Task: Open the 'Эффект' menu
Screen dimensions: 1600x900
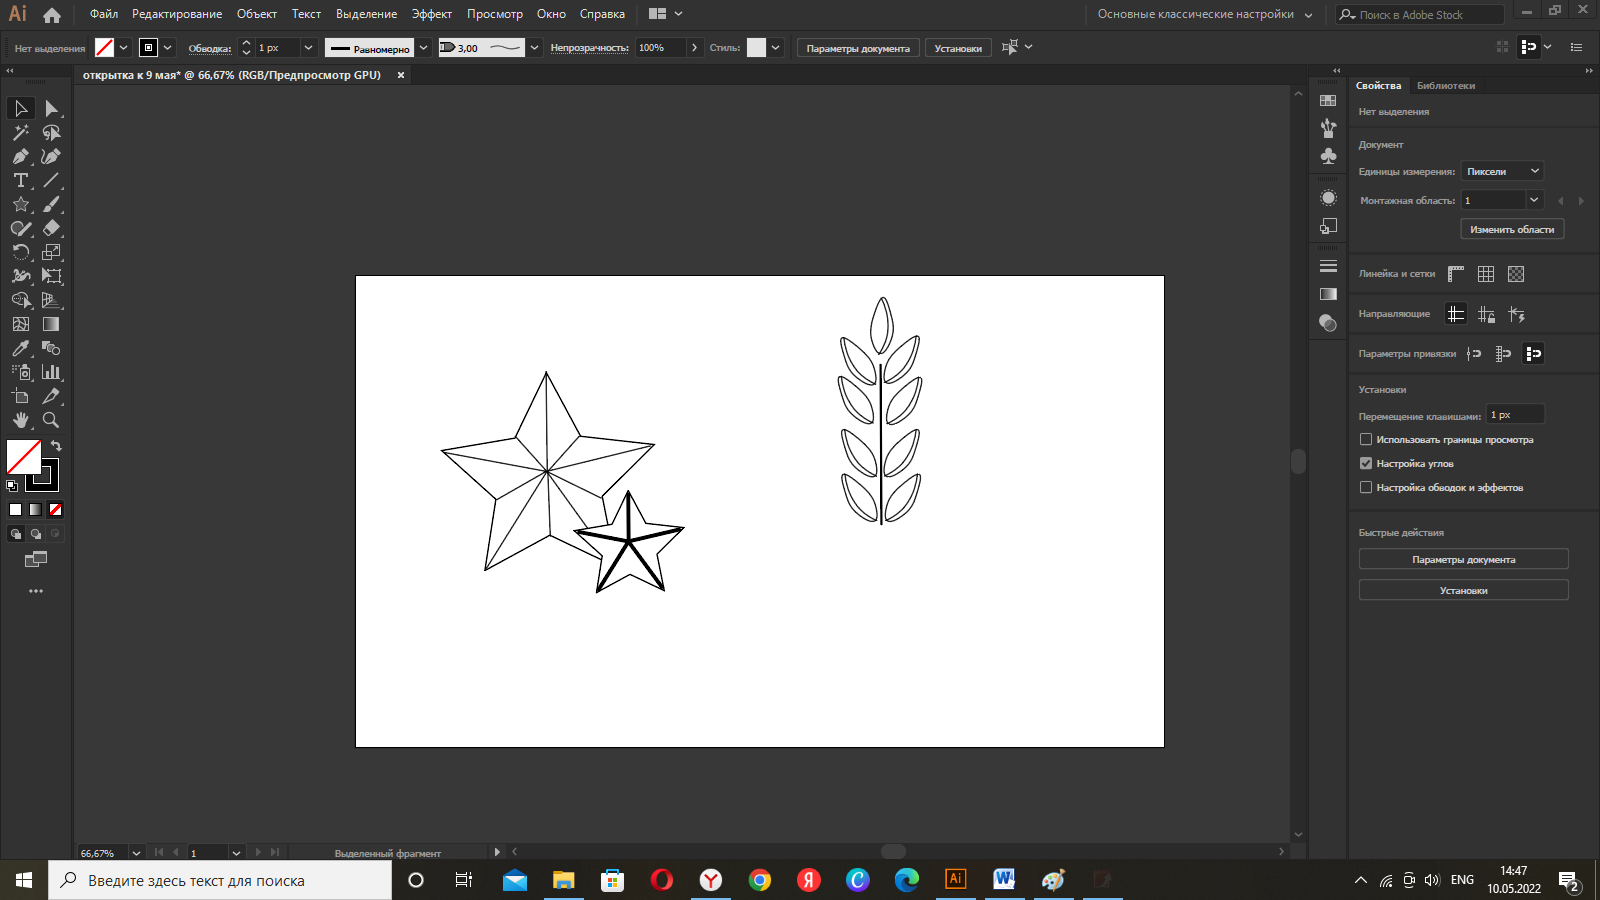Action: [431, 14]
